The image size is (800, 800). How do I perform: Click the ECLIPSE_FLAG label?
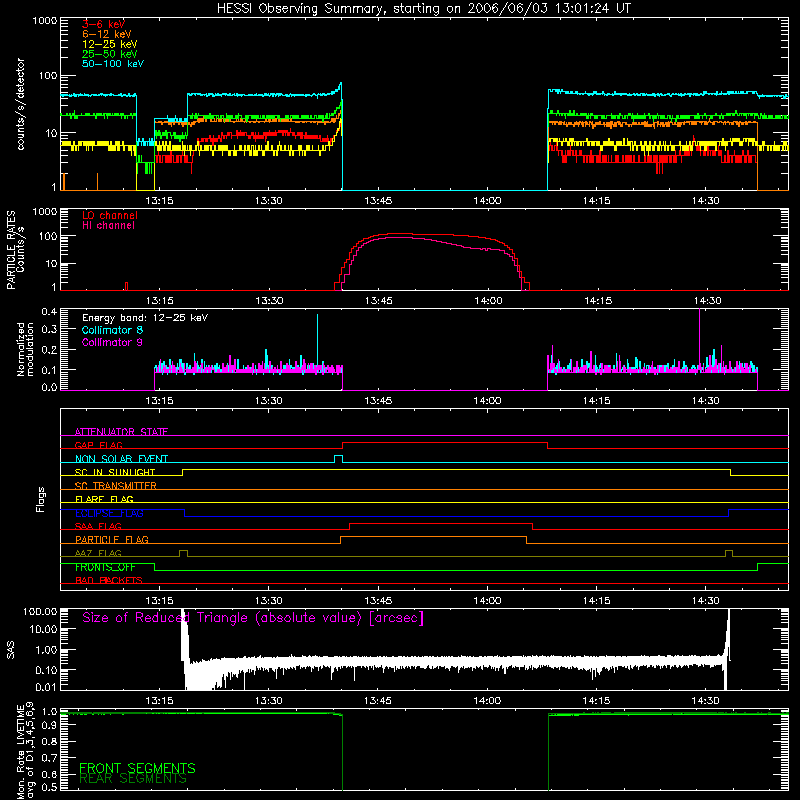pyautogui.click(x=109, y=513)
